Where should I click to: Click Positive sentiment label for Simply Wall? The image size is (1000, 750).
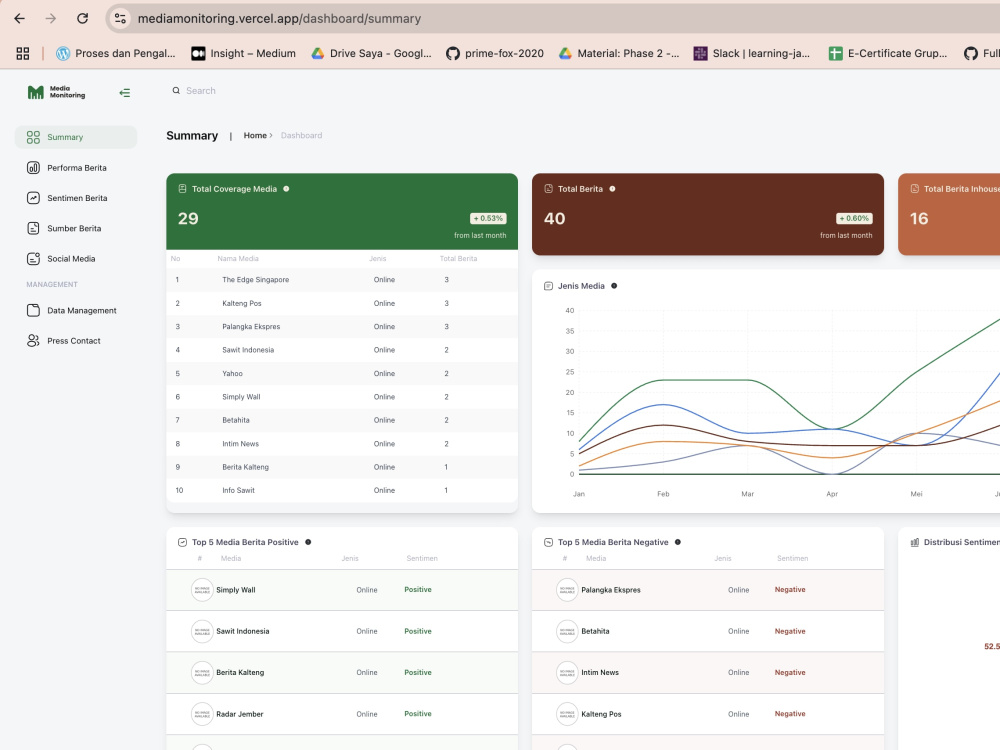(x=418, y=590)
